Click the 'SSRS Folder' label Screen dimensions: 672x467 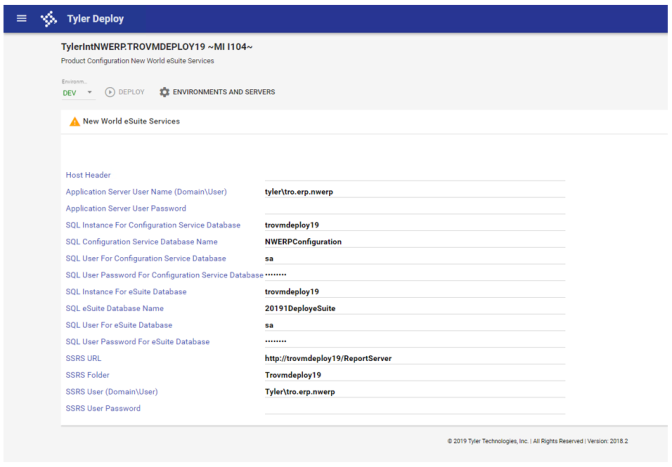[87, 375]
